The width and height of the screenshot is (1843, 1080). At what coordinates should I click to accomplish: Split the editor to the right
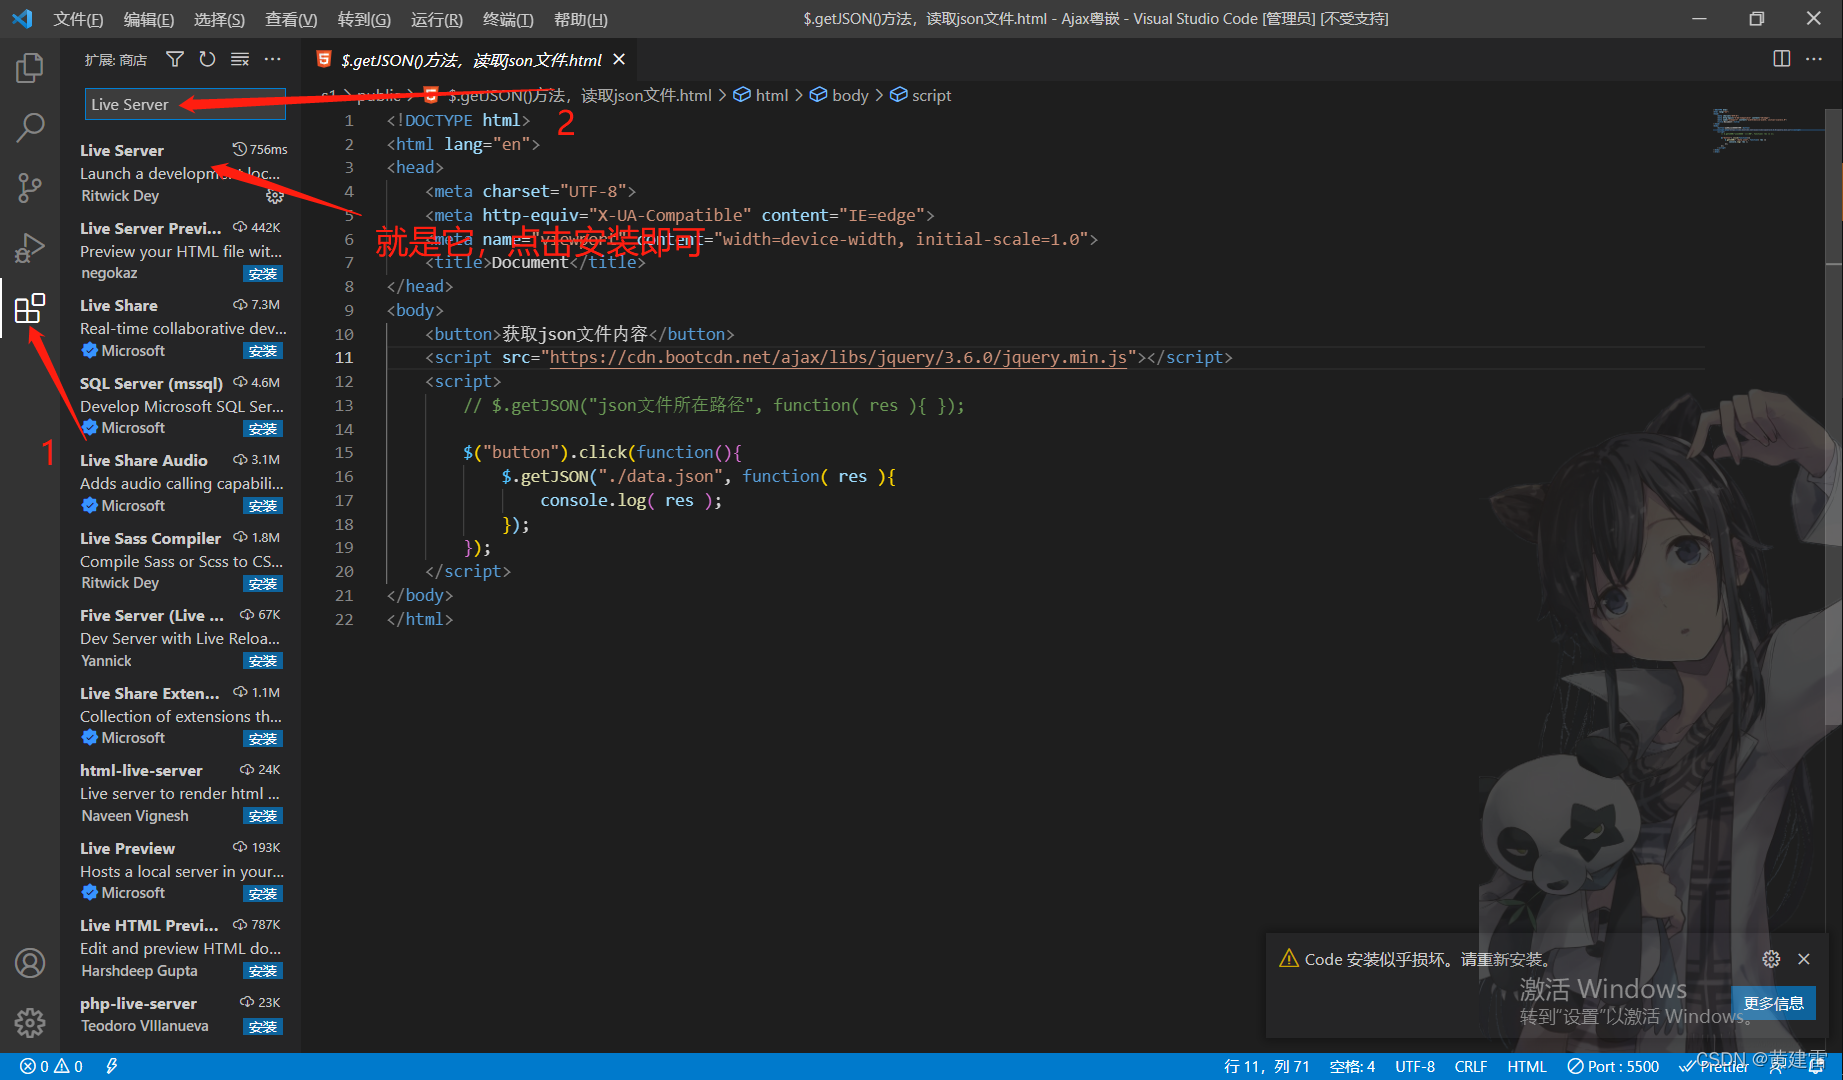(1781, 59)
